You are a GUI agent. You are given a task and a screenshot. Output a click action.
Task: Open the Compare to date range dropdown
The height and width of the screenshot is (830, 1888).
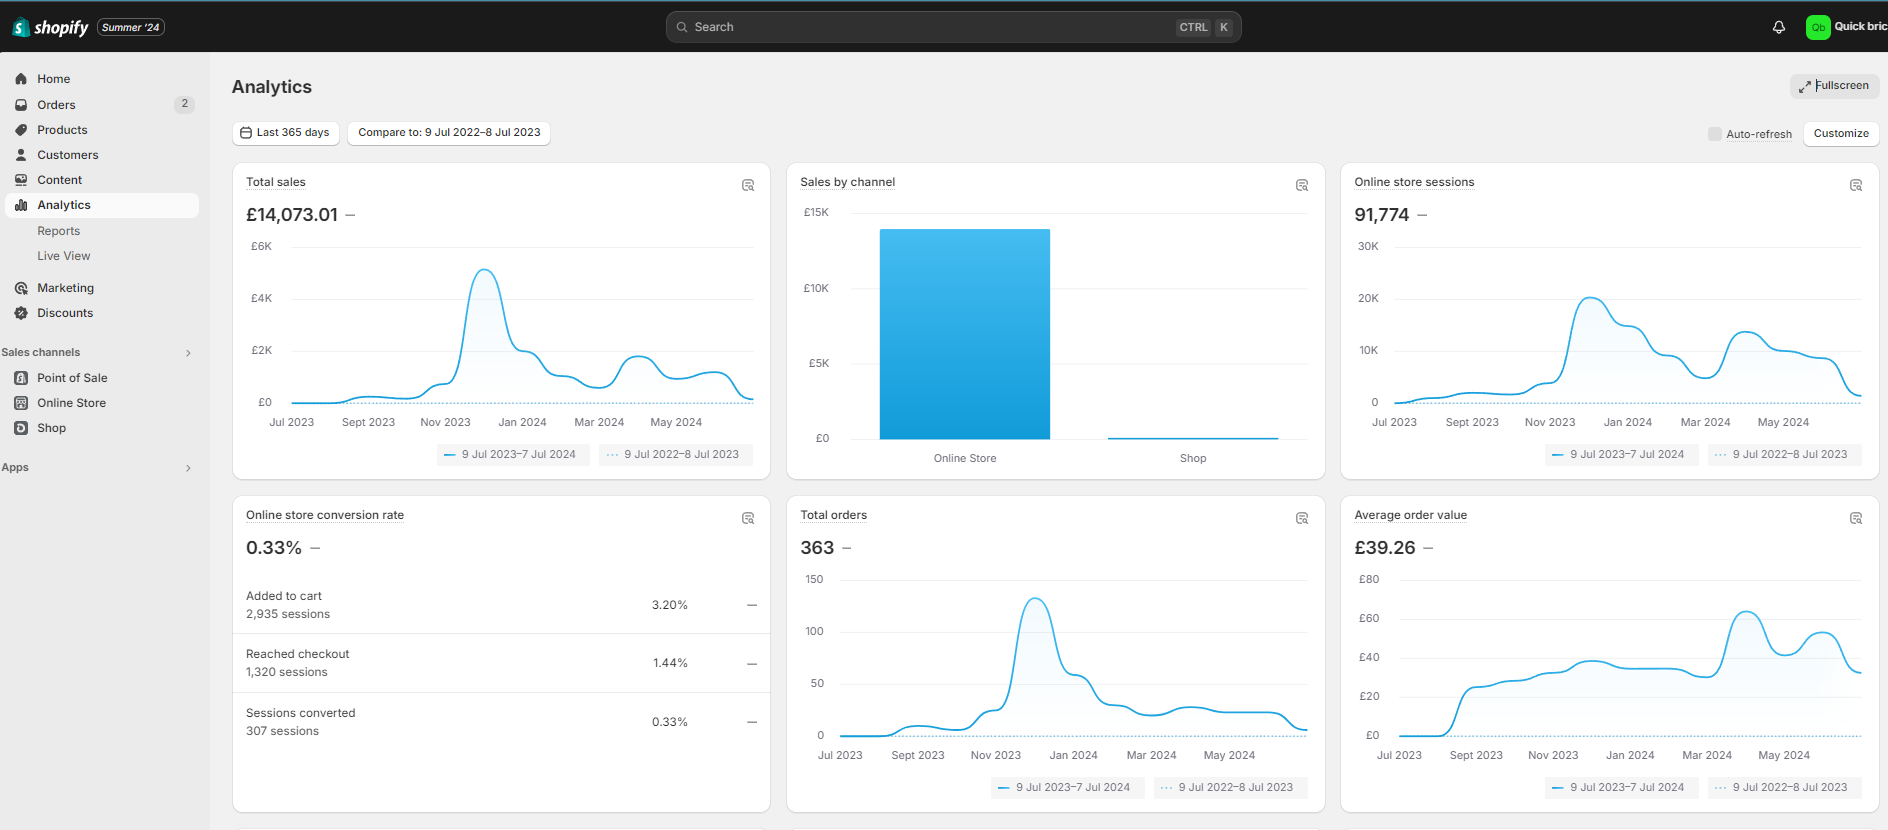[x=449, y=132]
